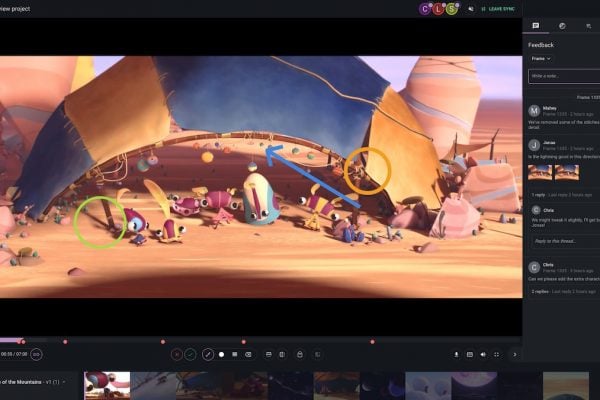Select the sixth filmstrip thumbnail
Image resolution: width=600 pixels, height=400 pixels.
[x=337, y=386]
